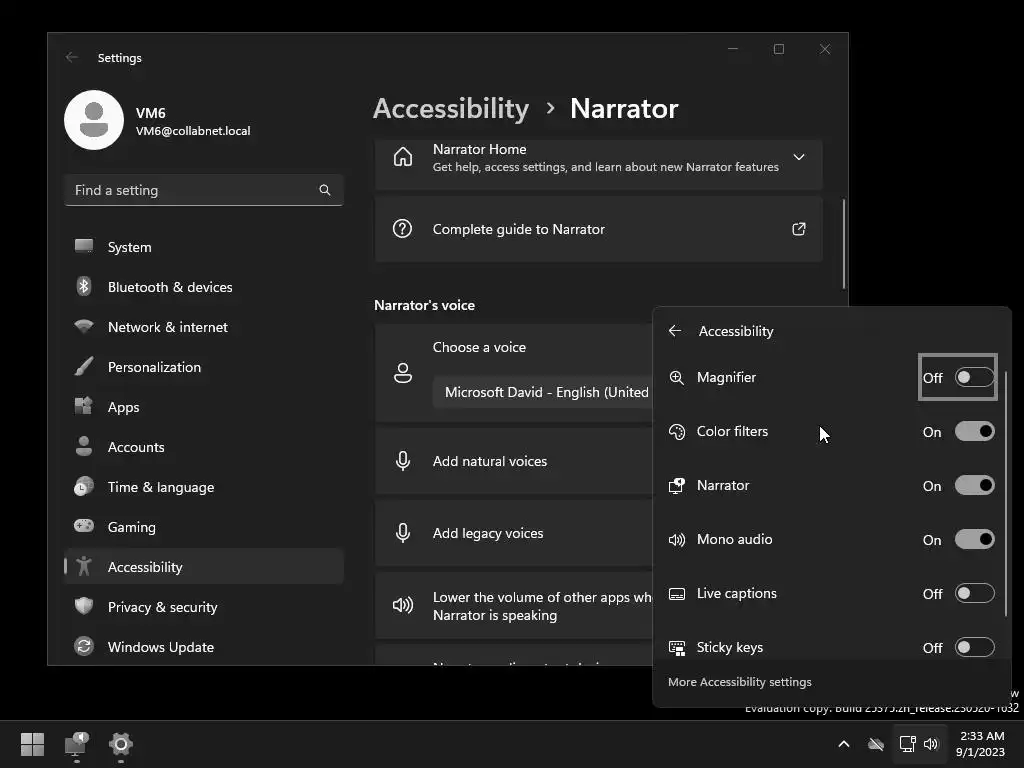Expand the Narrator Home section chevron
1024x768 pixels.
tap(799, 157)
